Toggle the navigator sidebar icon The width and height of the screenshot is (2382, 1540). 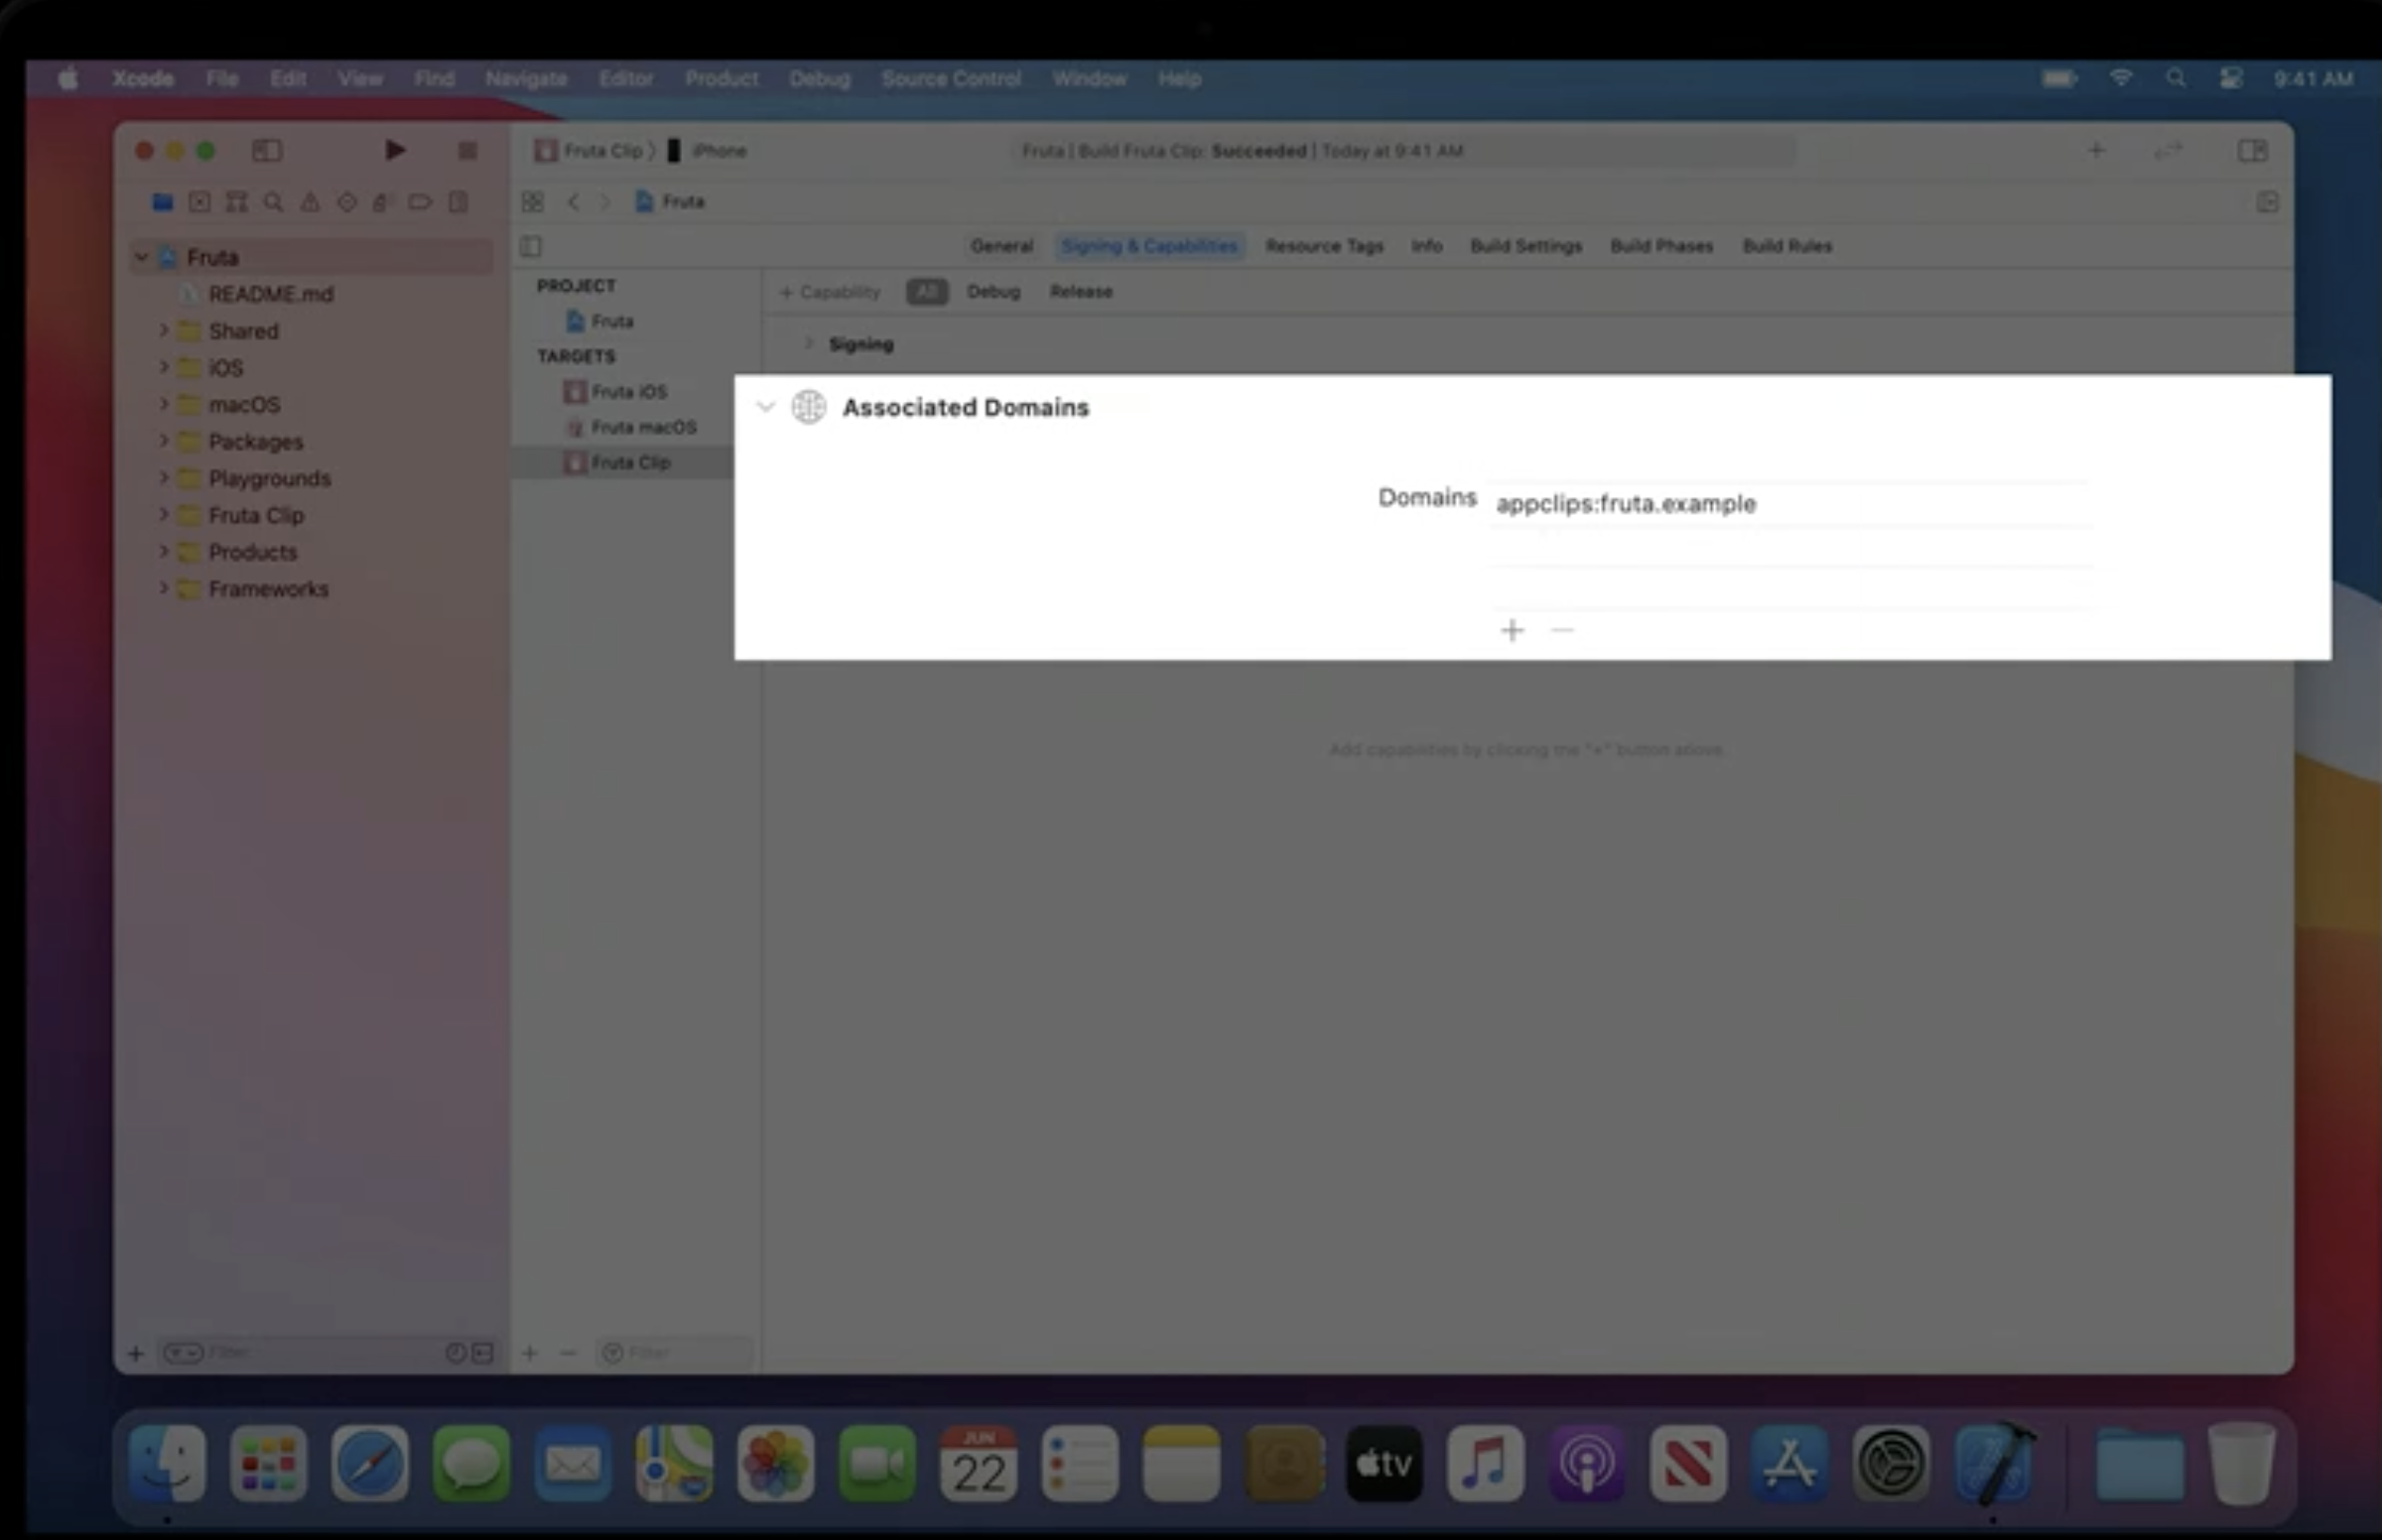click(x=266, y=151)
